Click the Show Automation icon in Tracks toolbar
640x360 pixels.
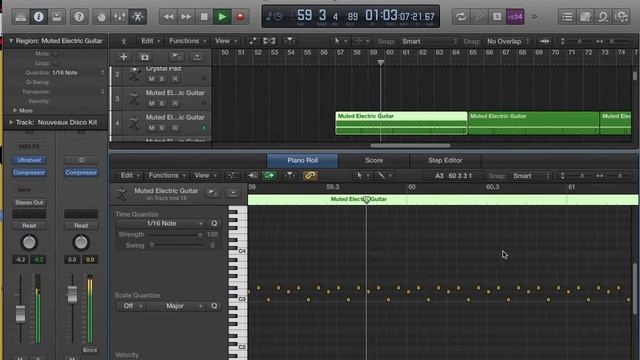253,41
